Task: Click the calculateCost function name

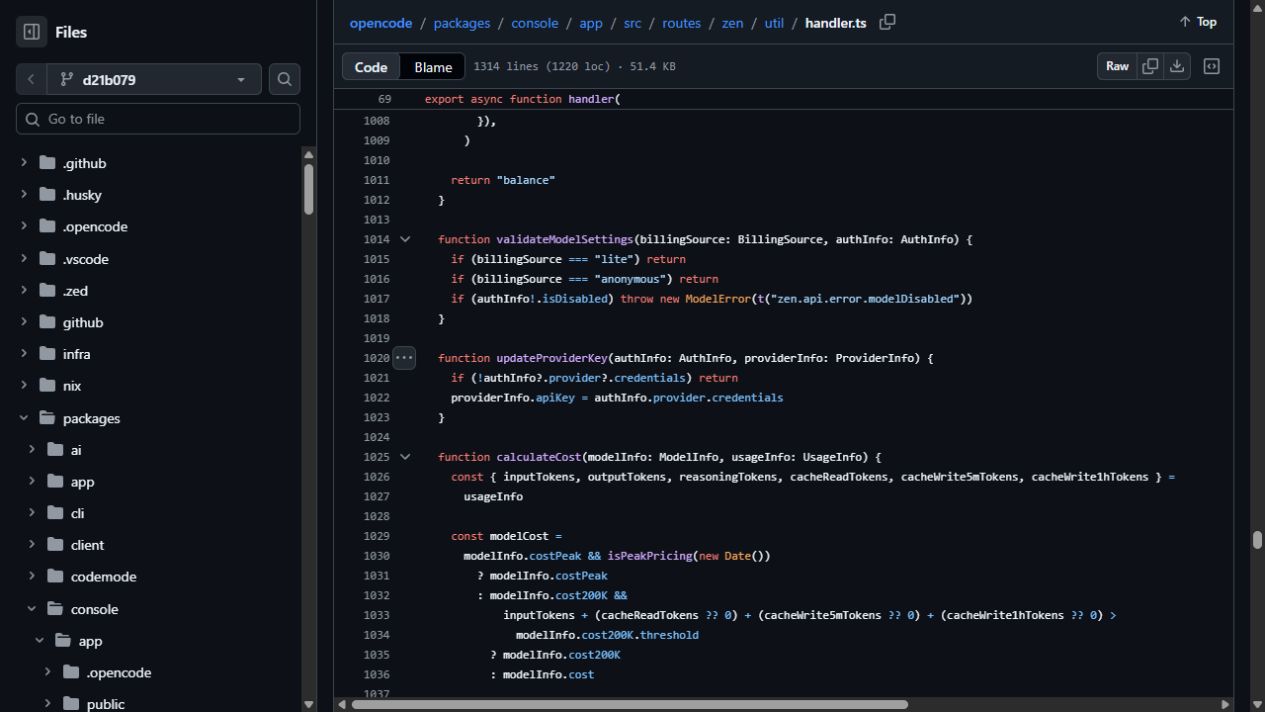Action: click(539, 457)
